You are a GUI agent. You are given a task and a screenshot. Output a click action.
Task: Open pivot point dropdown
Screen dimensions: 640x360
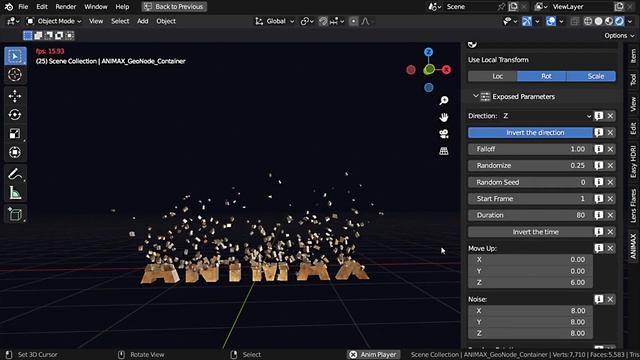point(307,21)
